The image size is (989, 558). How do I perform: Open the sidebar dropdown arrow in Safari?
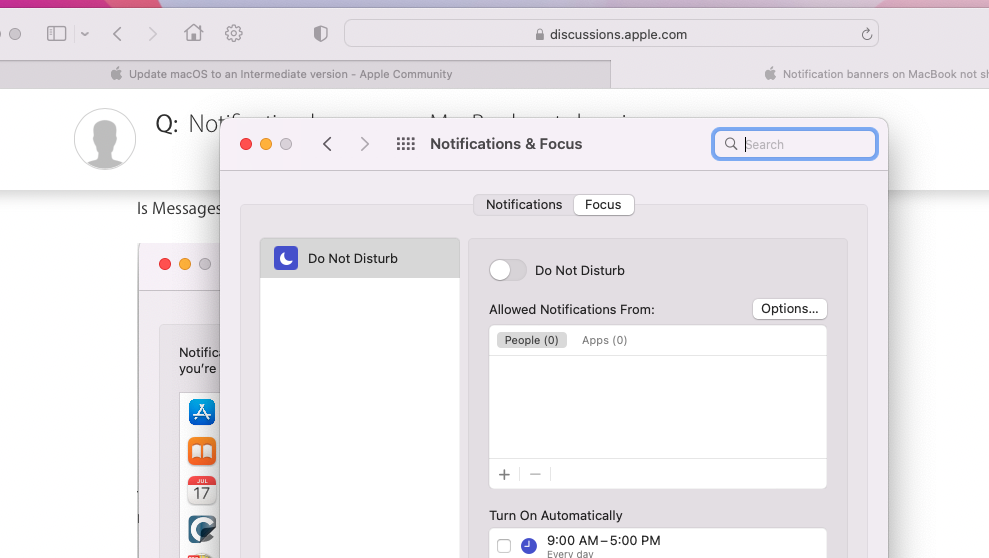pos(85,34)
